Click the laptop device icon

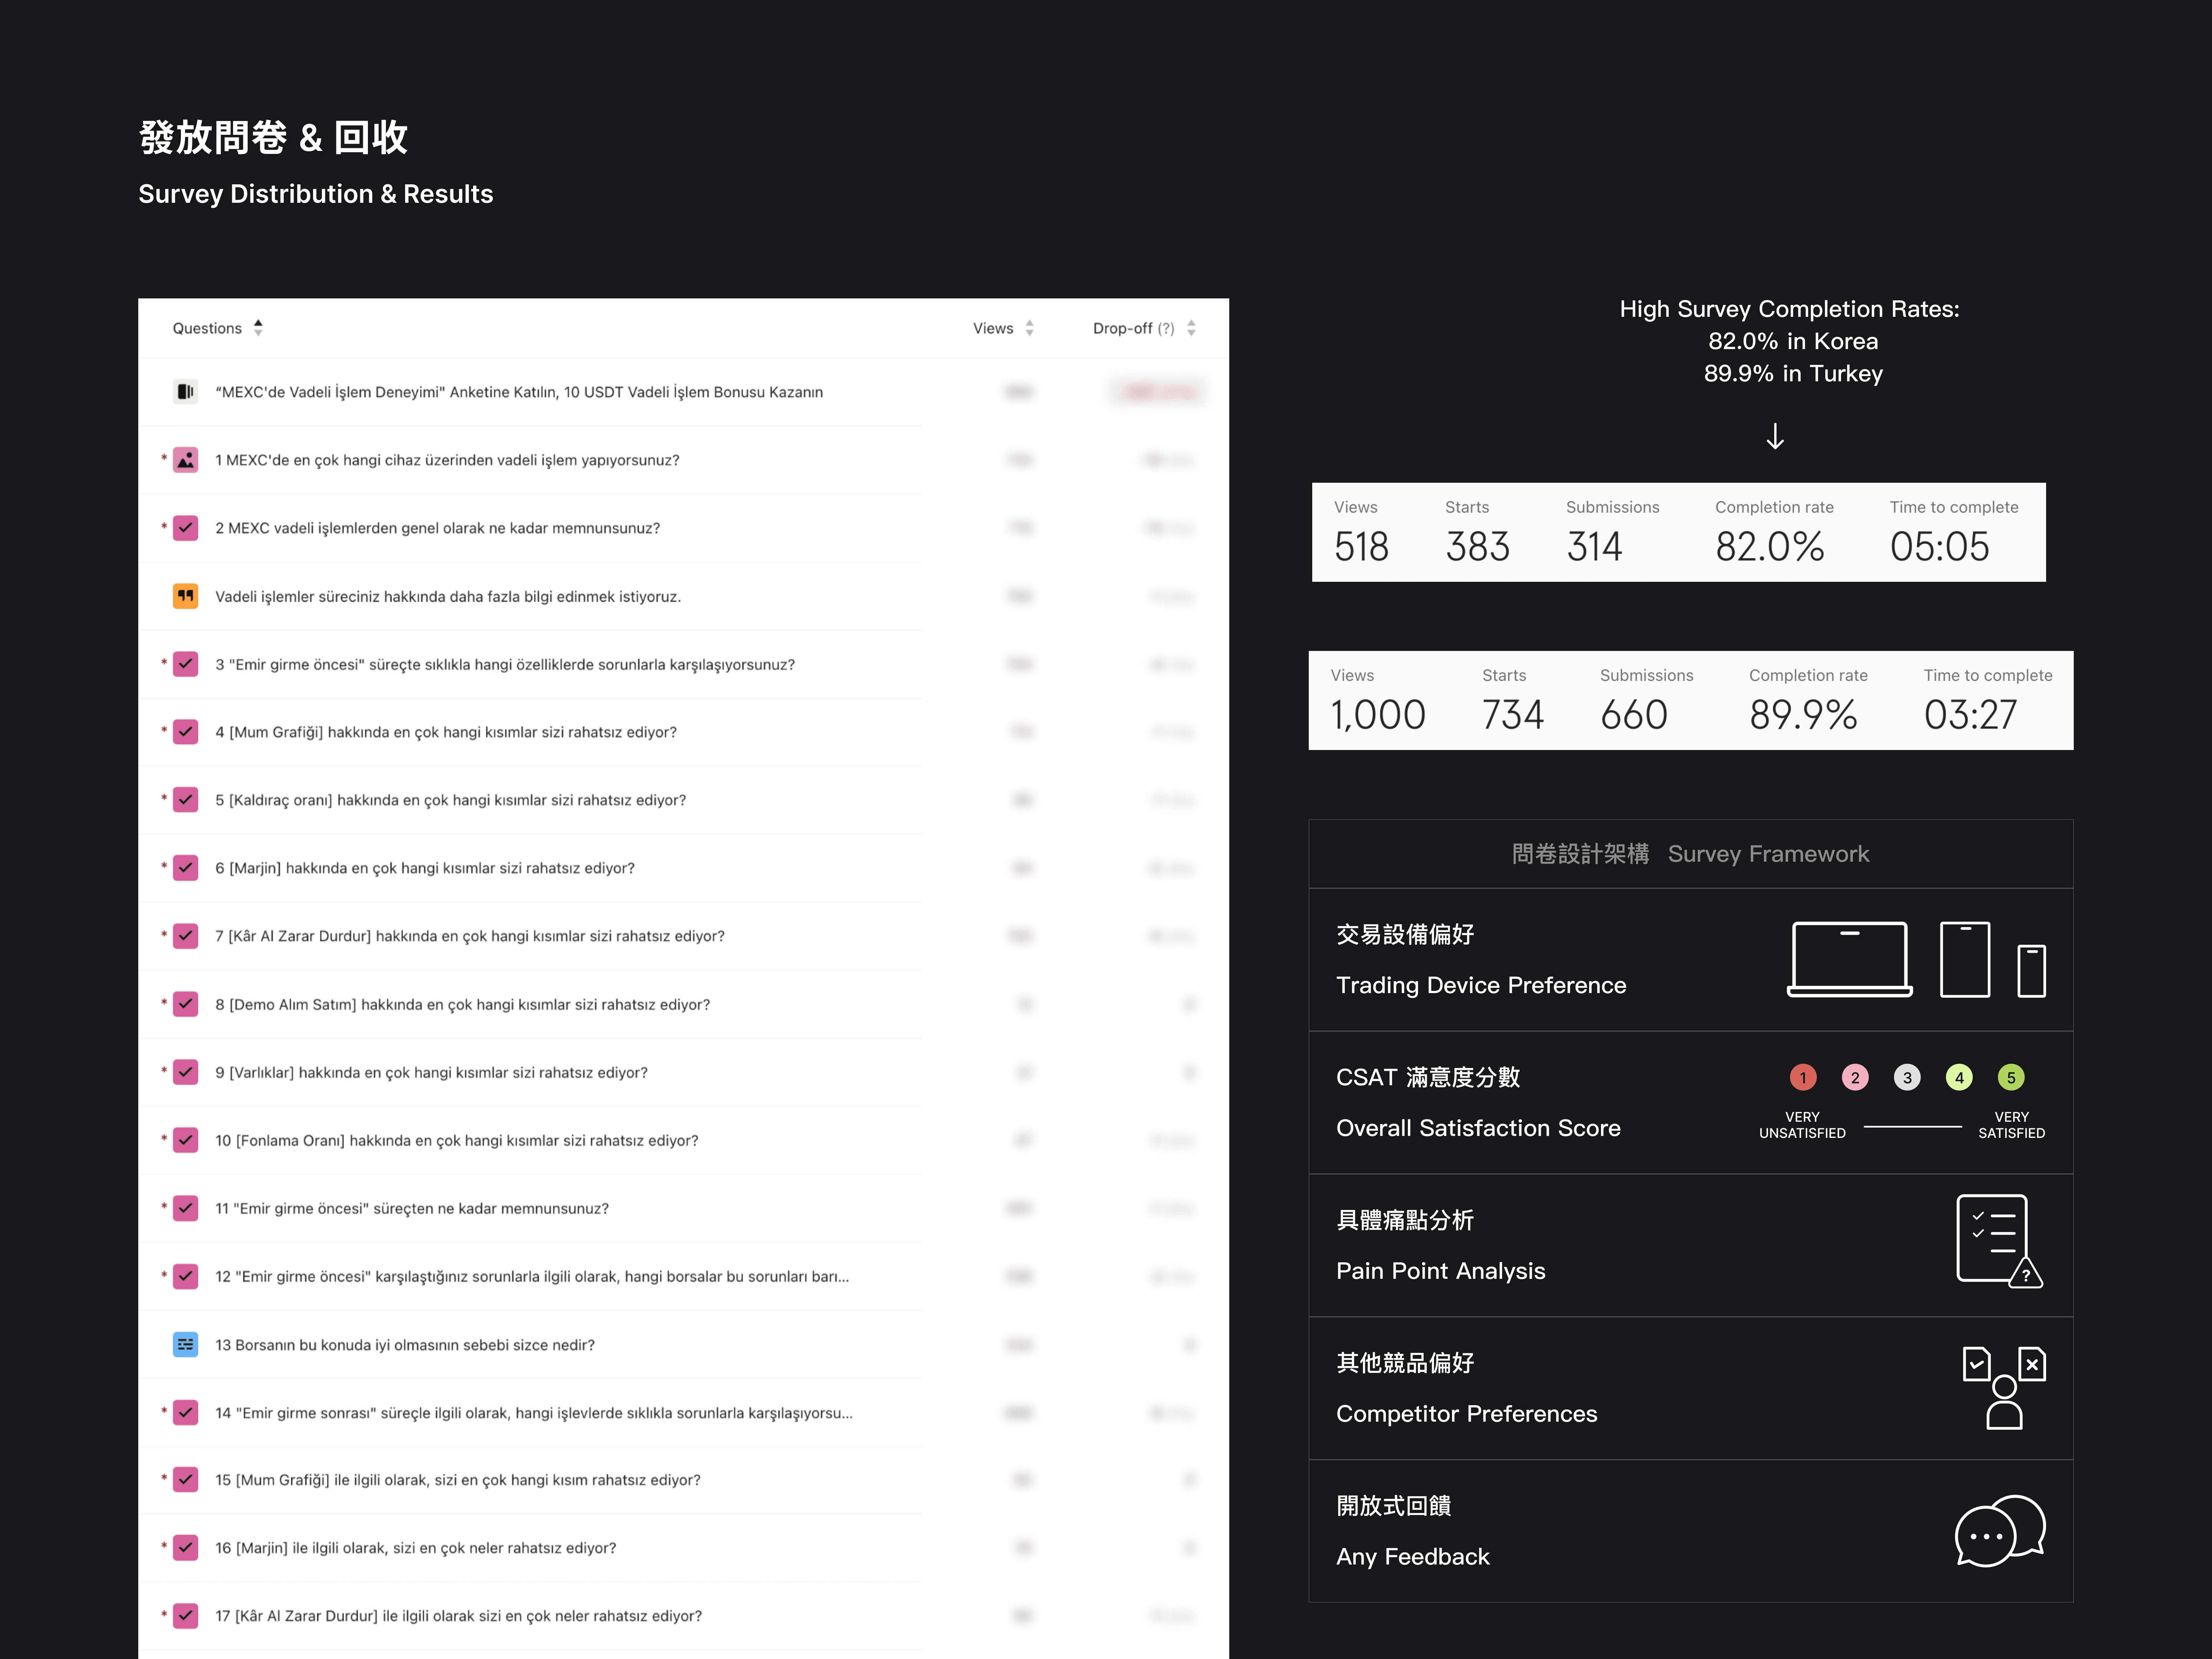1849,959
